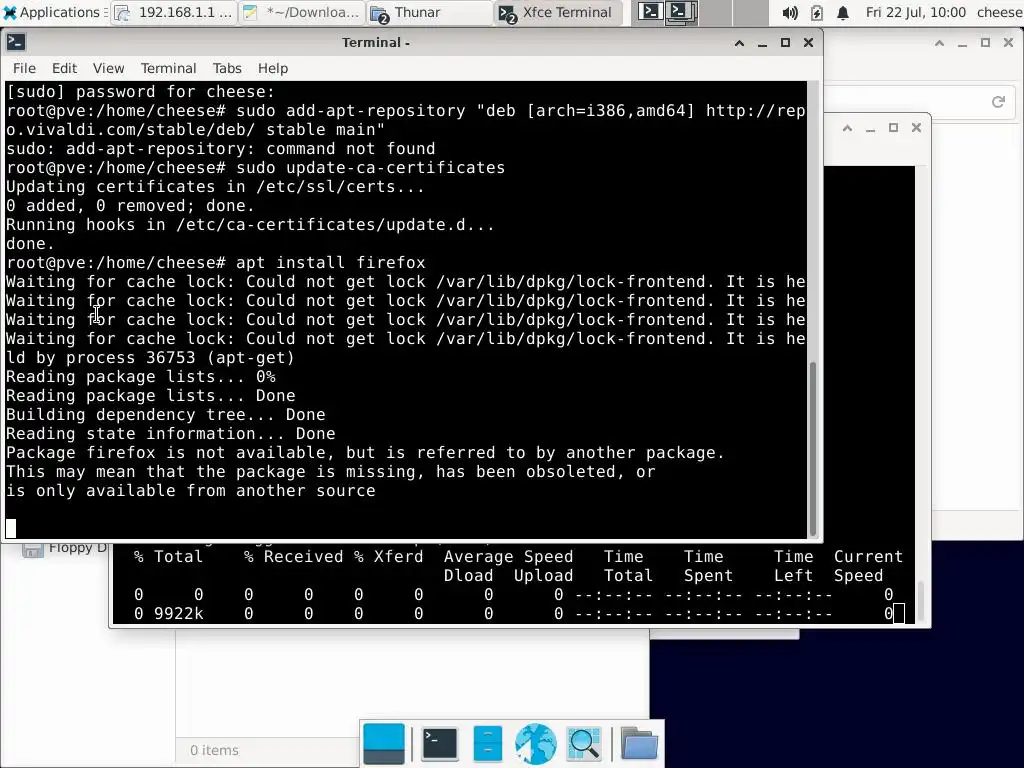Image resolution: width=1024 pixels, height=768 pixels.
Task: Open the volume control in the panel
Action: [790, 12]
